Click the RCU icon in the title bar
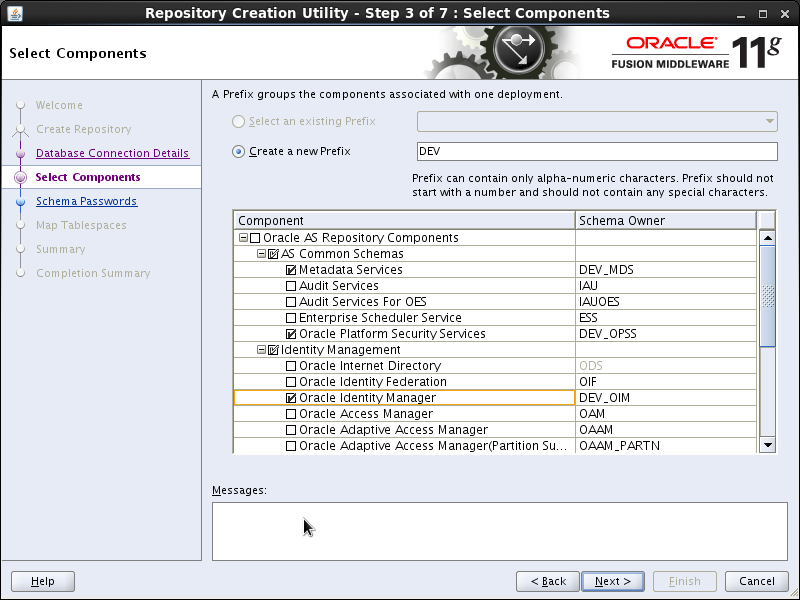 [x=14, y=13]
